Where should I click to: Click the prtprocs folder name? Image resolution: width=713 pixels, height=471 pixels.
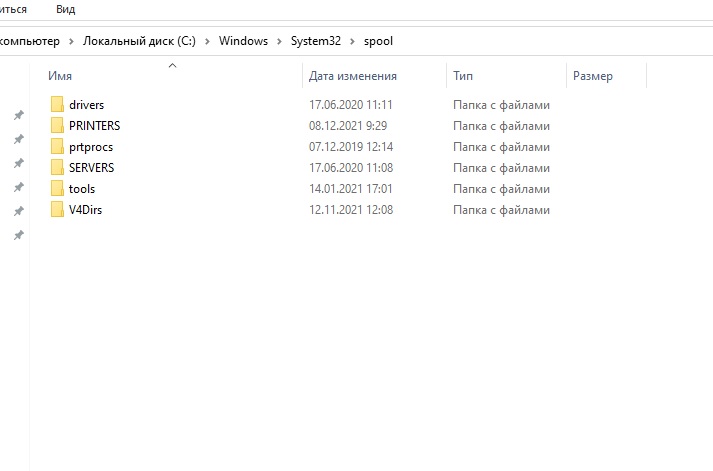pyautogui.click(x=91, y=147)
